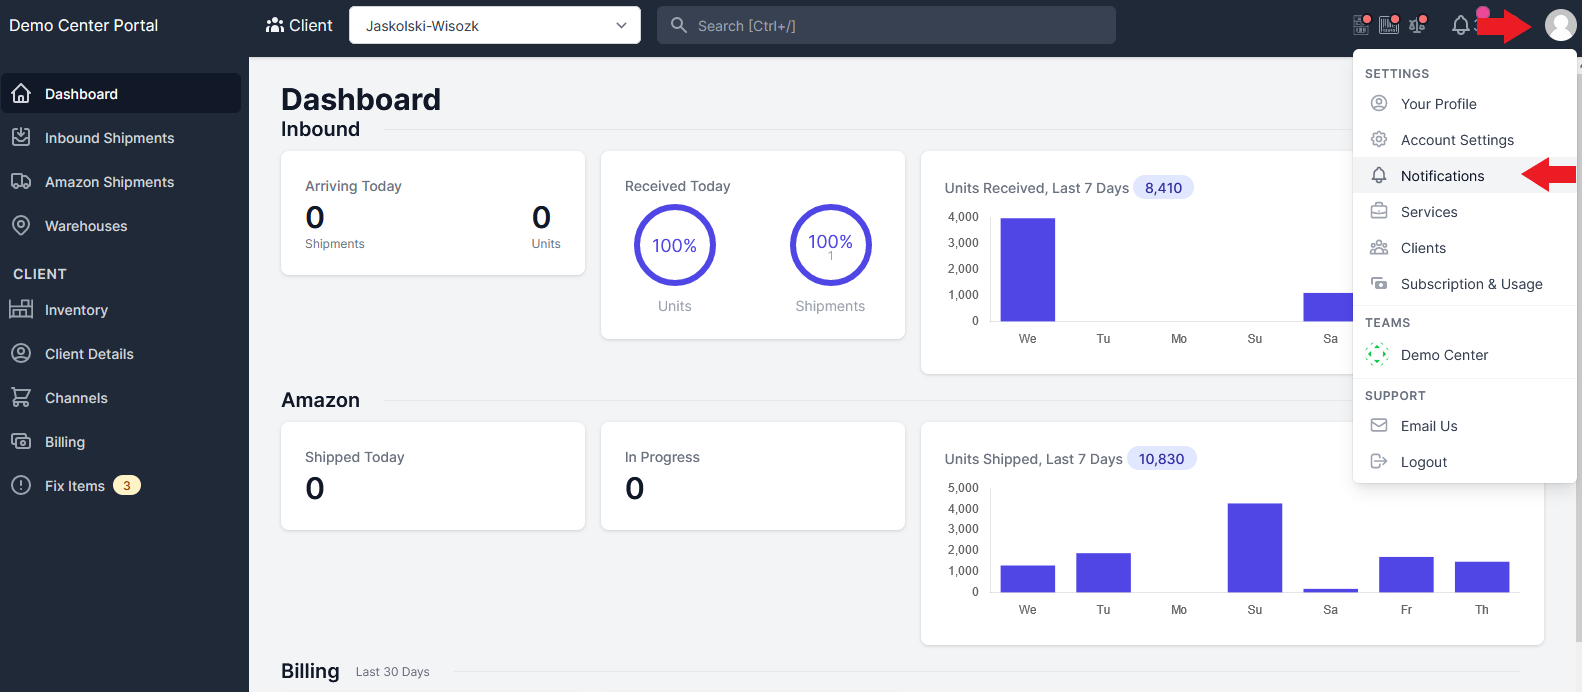Click the 10,830 units shipped badge
The image size is (1582, 692).
(1161, 458)
